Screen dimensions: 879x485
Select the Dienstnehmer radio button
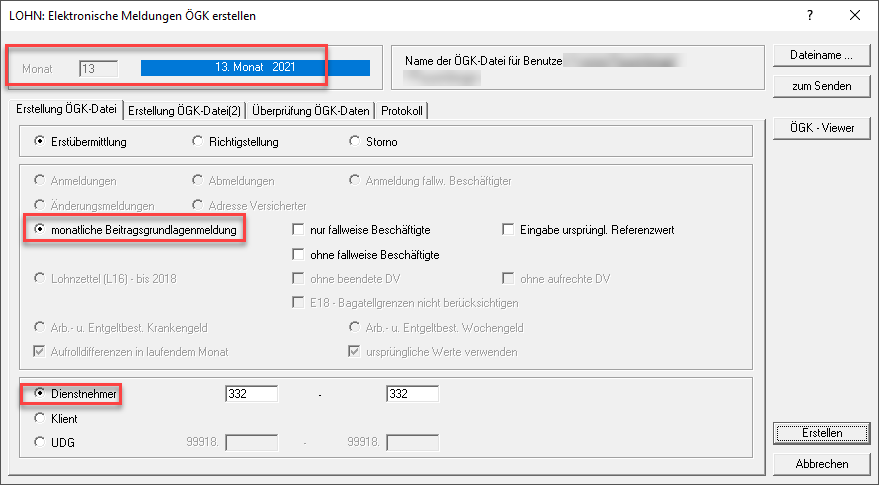(x=40, y=395)
